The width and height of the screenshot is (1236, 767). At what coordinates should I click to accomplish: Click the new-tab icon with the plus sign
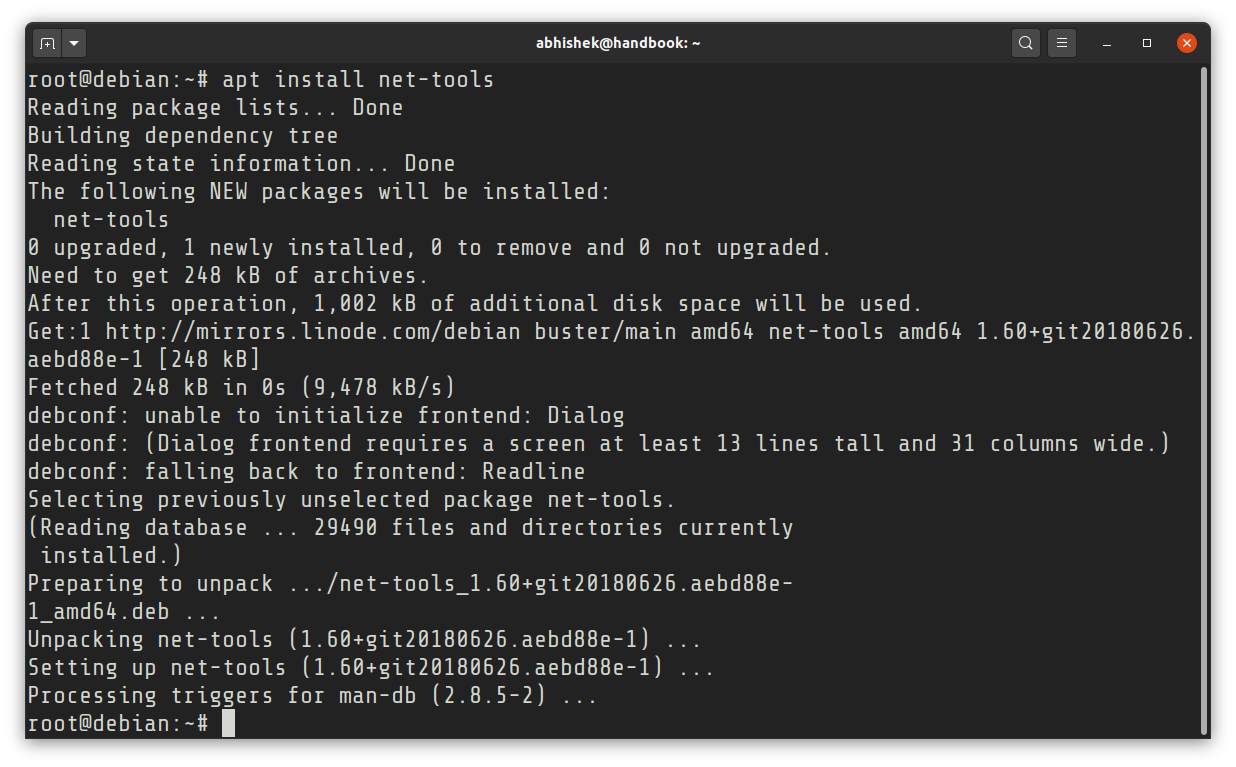48,43
